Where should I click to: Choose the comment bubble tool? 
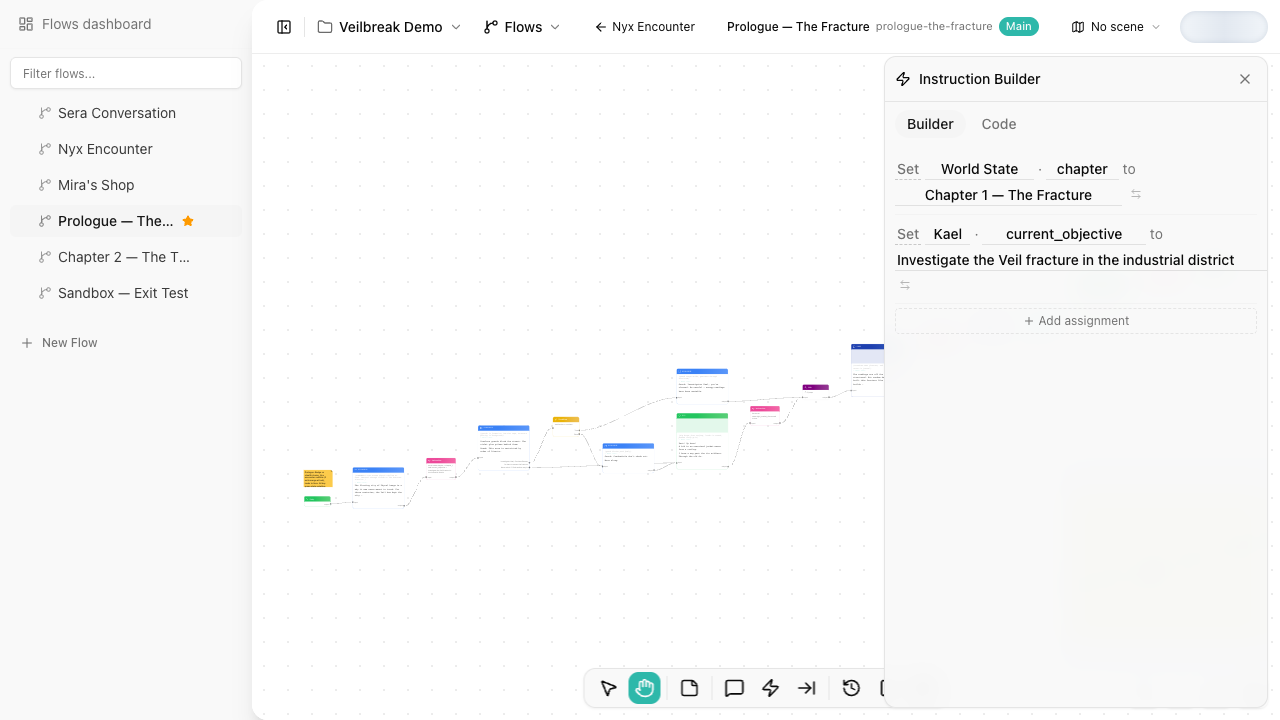734,688
